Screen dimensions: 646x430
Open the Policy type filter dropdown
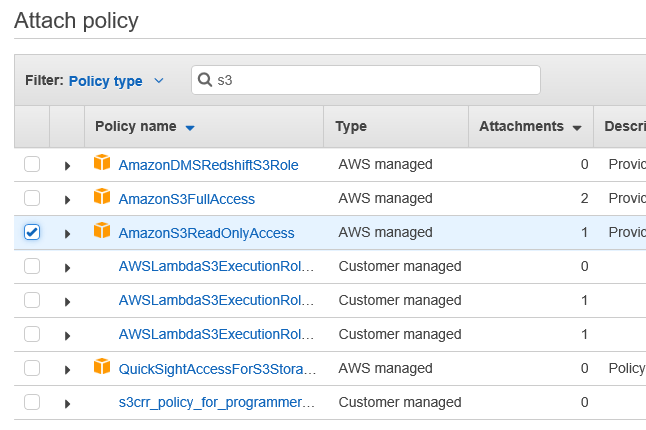pos(115,81)
